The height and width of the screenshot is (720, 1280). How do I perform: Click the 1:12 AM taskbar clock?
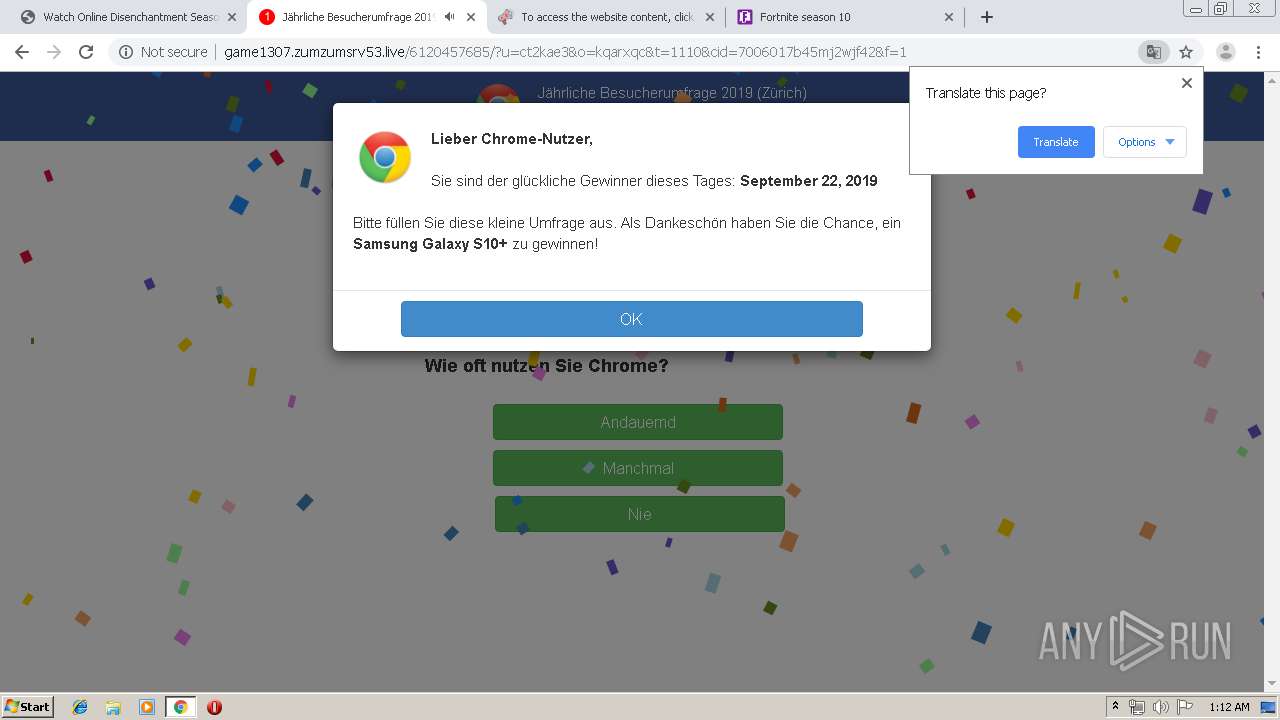click(x=1229, y=707)
